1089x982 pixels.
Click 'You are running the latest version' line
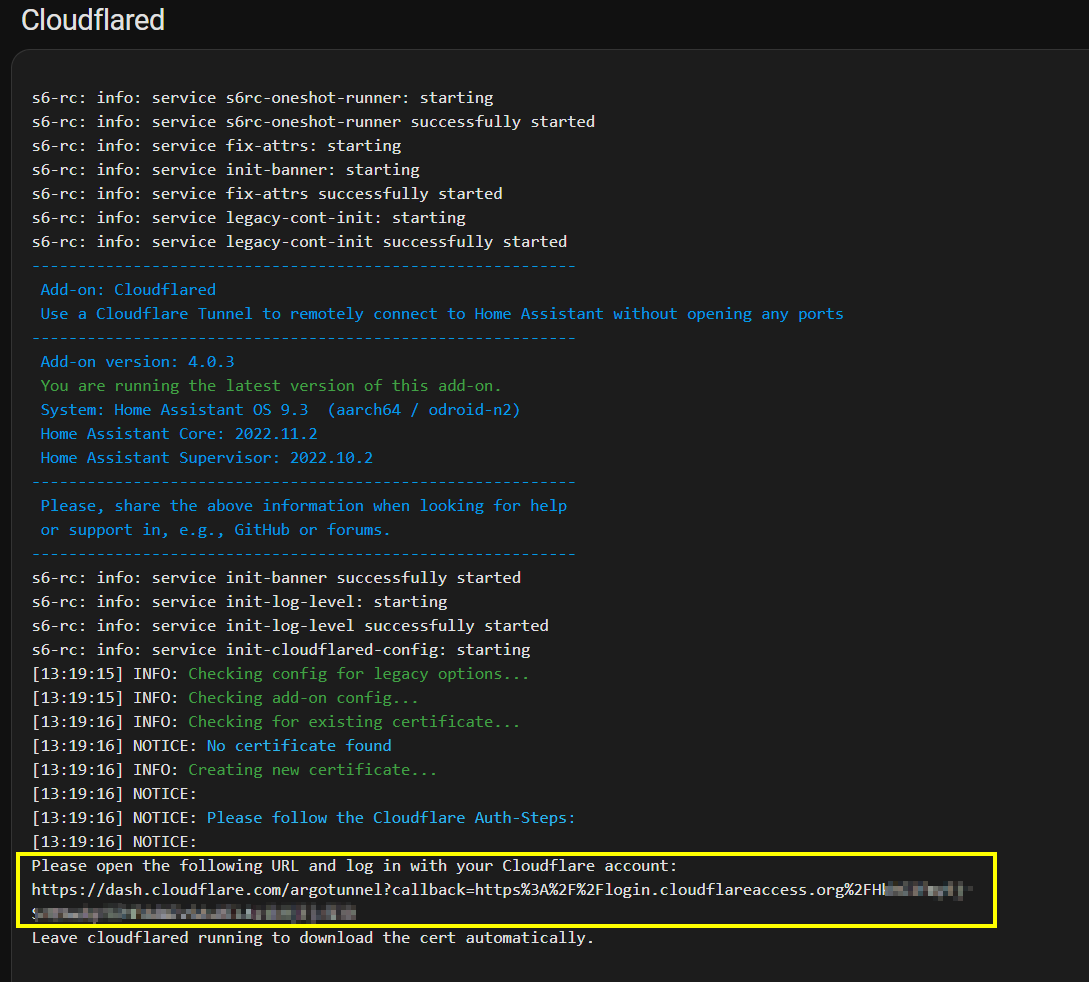click(x=271, y=386)
